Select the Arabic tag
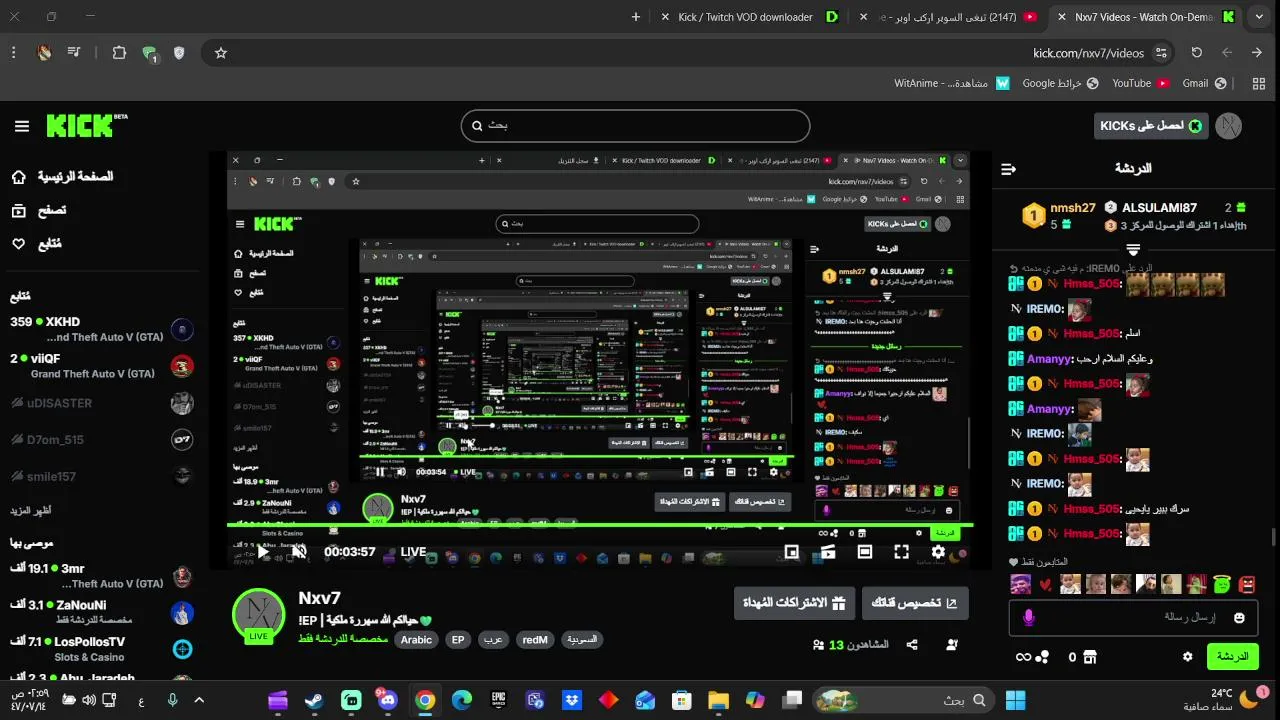The width and height of the screenshot is (1280, 720). 416,640
